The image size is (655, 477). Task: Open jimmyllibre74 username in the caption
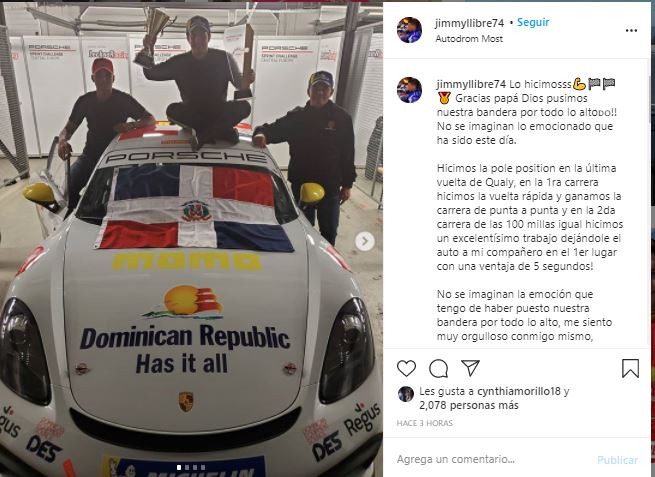pyautogui.click(x=471, y=84)
